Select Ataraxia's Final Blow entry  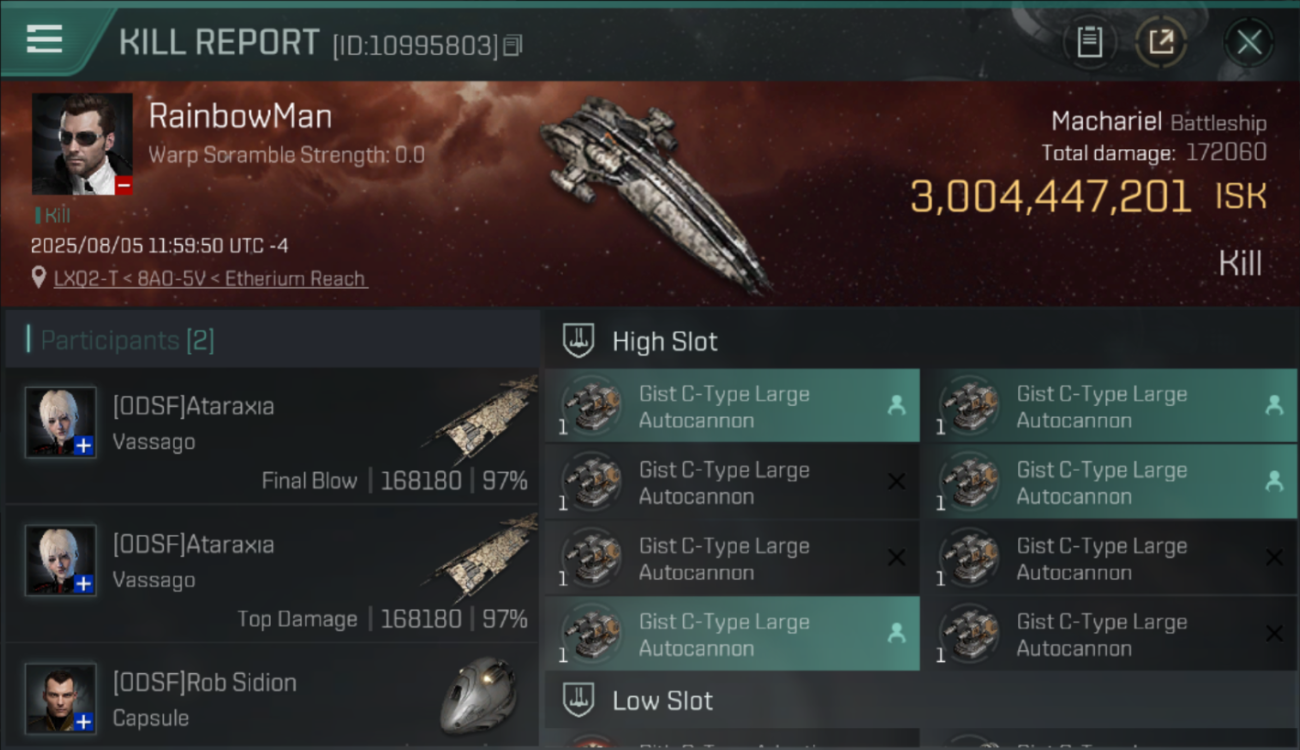[272, 435]
